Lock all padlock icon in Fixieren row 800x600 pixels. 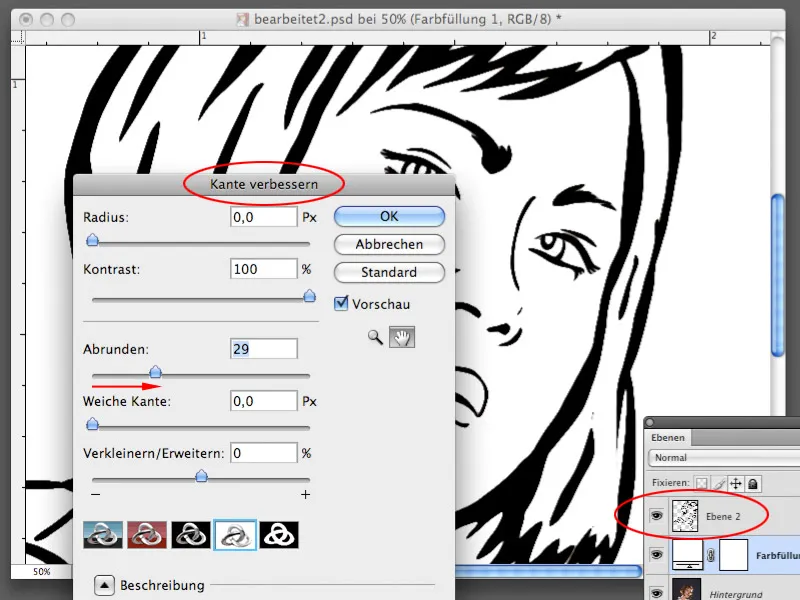coord(753,483)
